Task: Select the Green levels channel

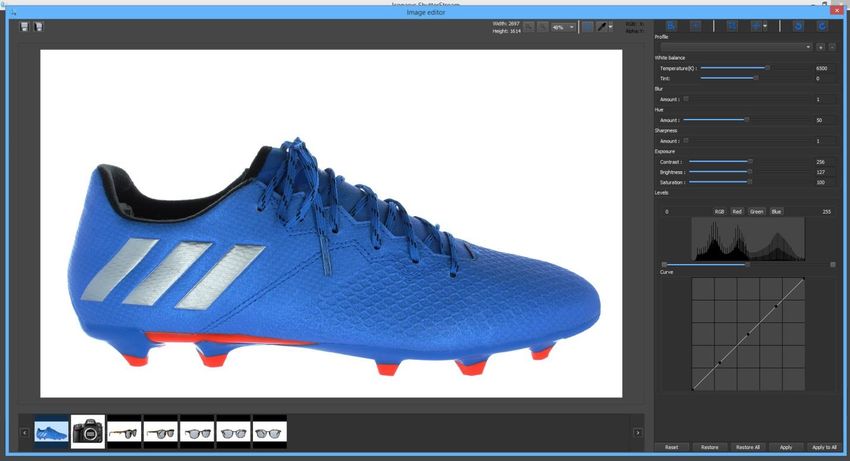Action: 757,212
